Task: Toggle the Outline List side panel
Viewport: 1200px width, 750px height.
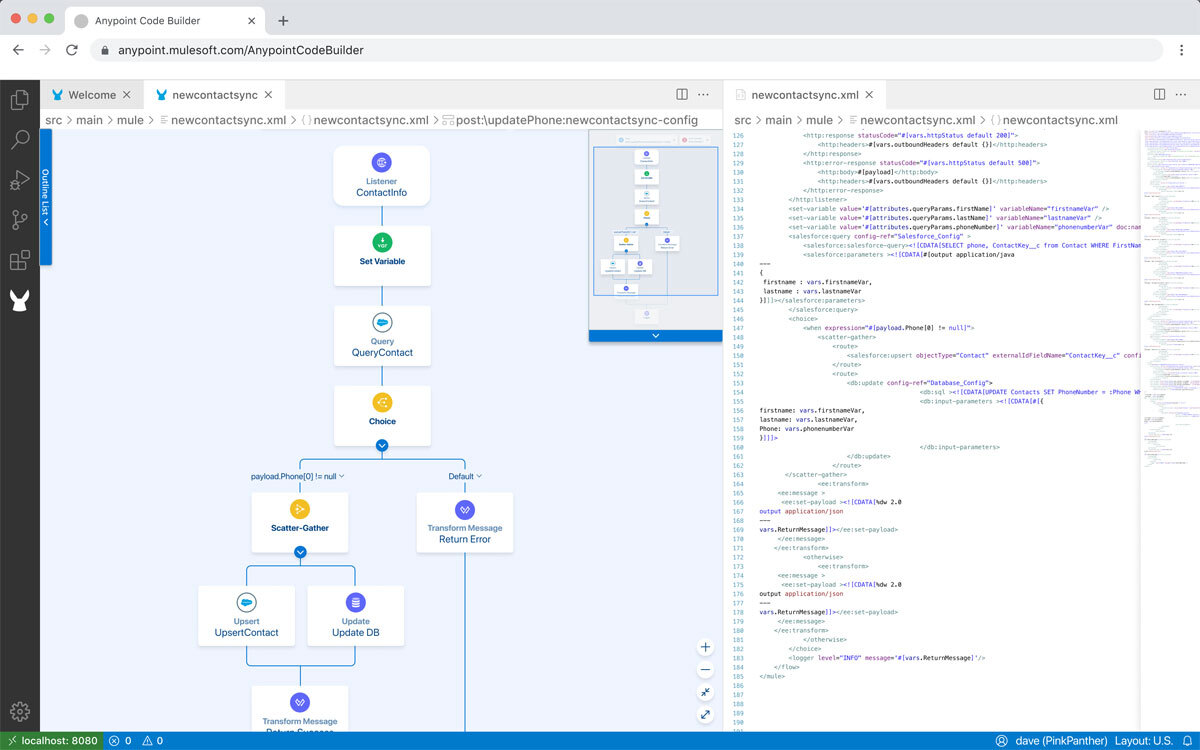Action: click(45, 197)
